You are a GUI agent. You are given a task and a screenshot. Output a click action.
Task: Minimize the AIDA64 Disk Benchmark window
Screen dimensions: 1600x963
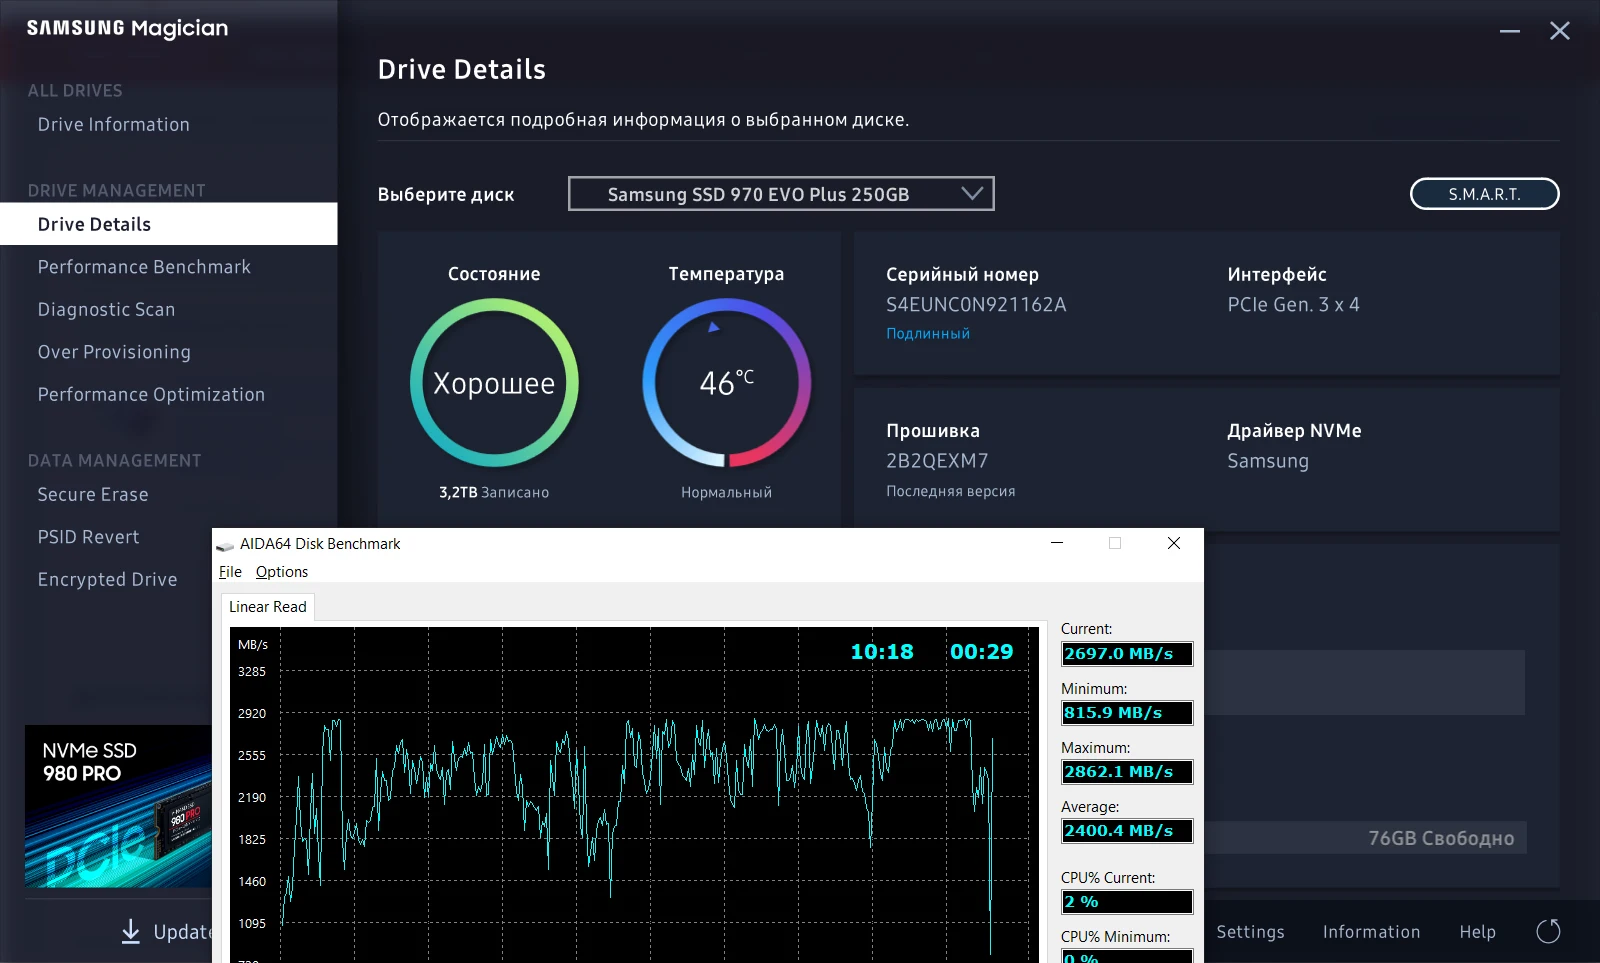(x=1057, y=543)
